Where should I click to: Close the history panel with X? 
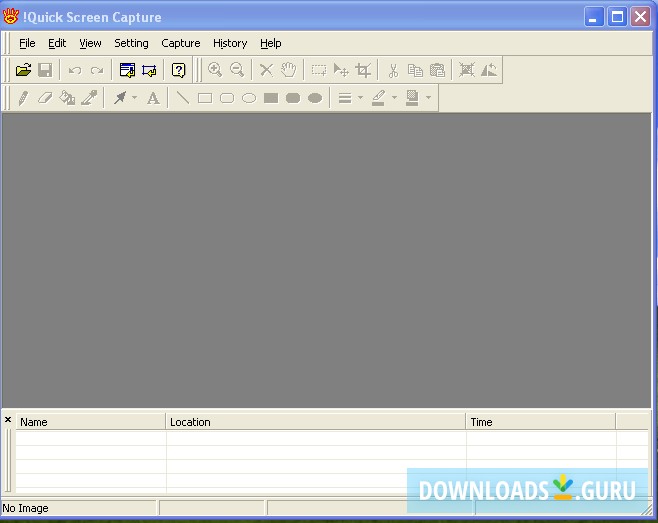[8, 419]
